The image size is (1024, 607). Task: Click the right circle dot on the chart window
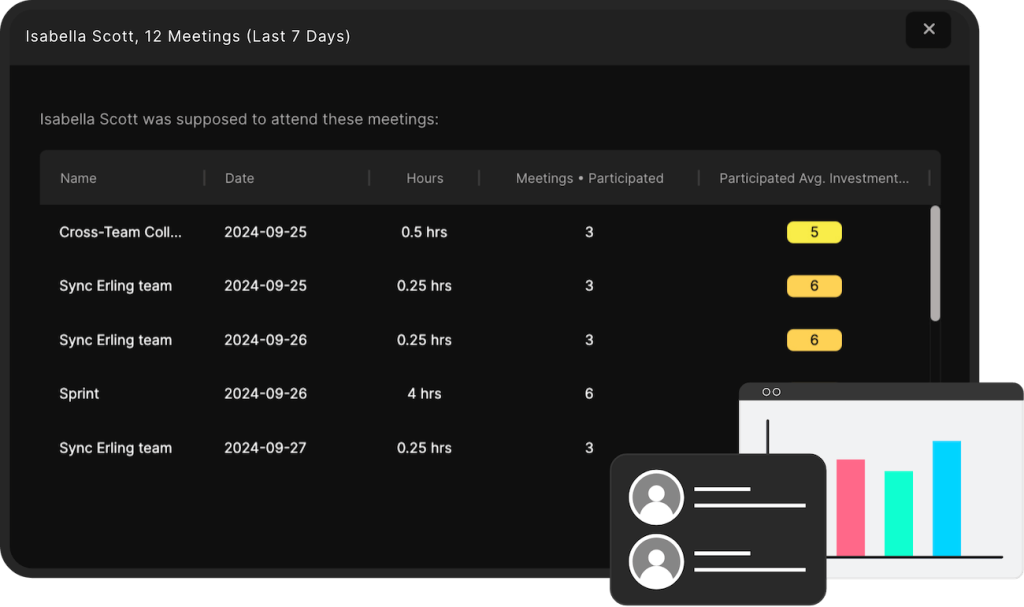[x=776, y=393]
